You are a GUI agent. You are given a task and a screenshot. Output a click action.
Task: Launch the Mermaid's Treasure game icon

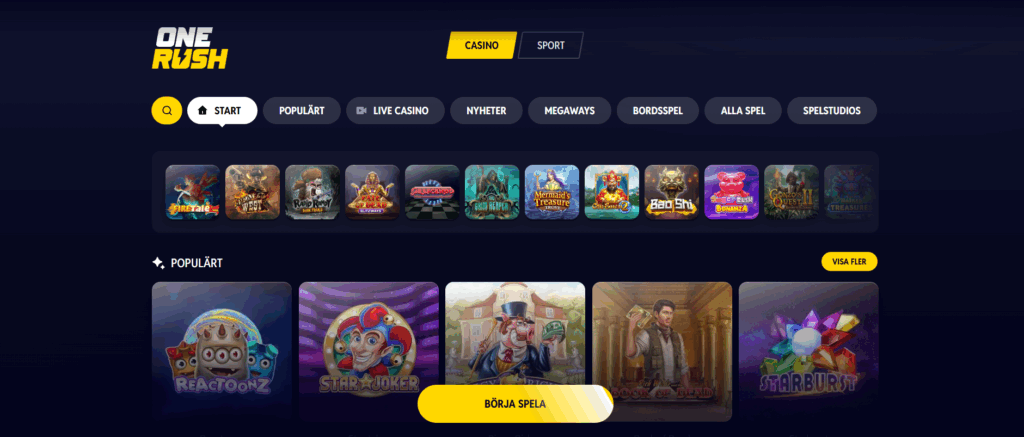tap(552, 192)
